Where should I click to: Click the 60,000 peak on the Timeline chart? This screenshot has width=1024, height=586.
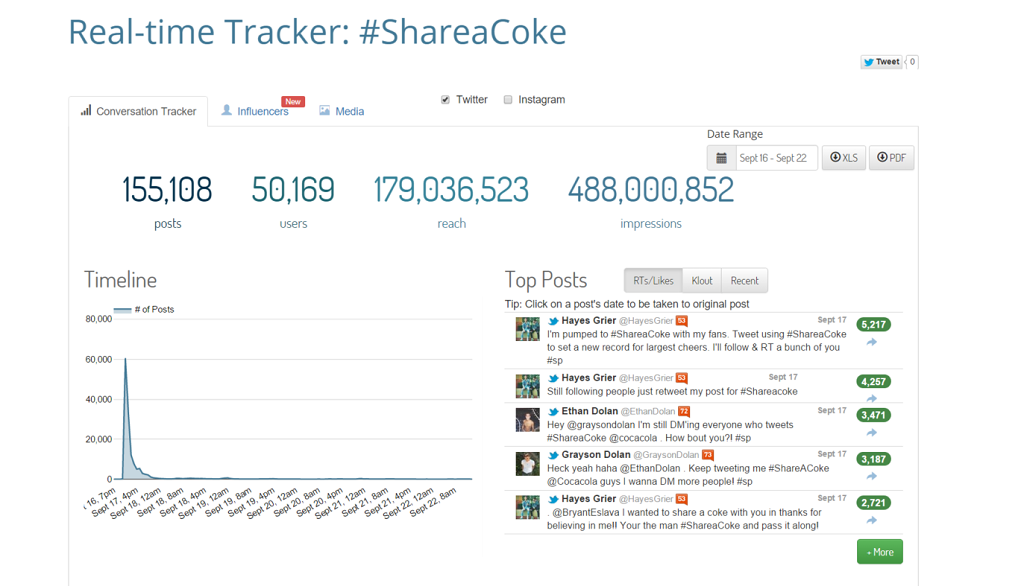[125, 359]
